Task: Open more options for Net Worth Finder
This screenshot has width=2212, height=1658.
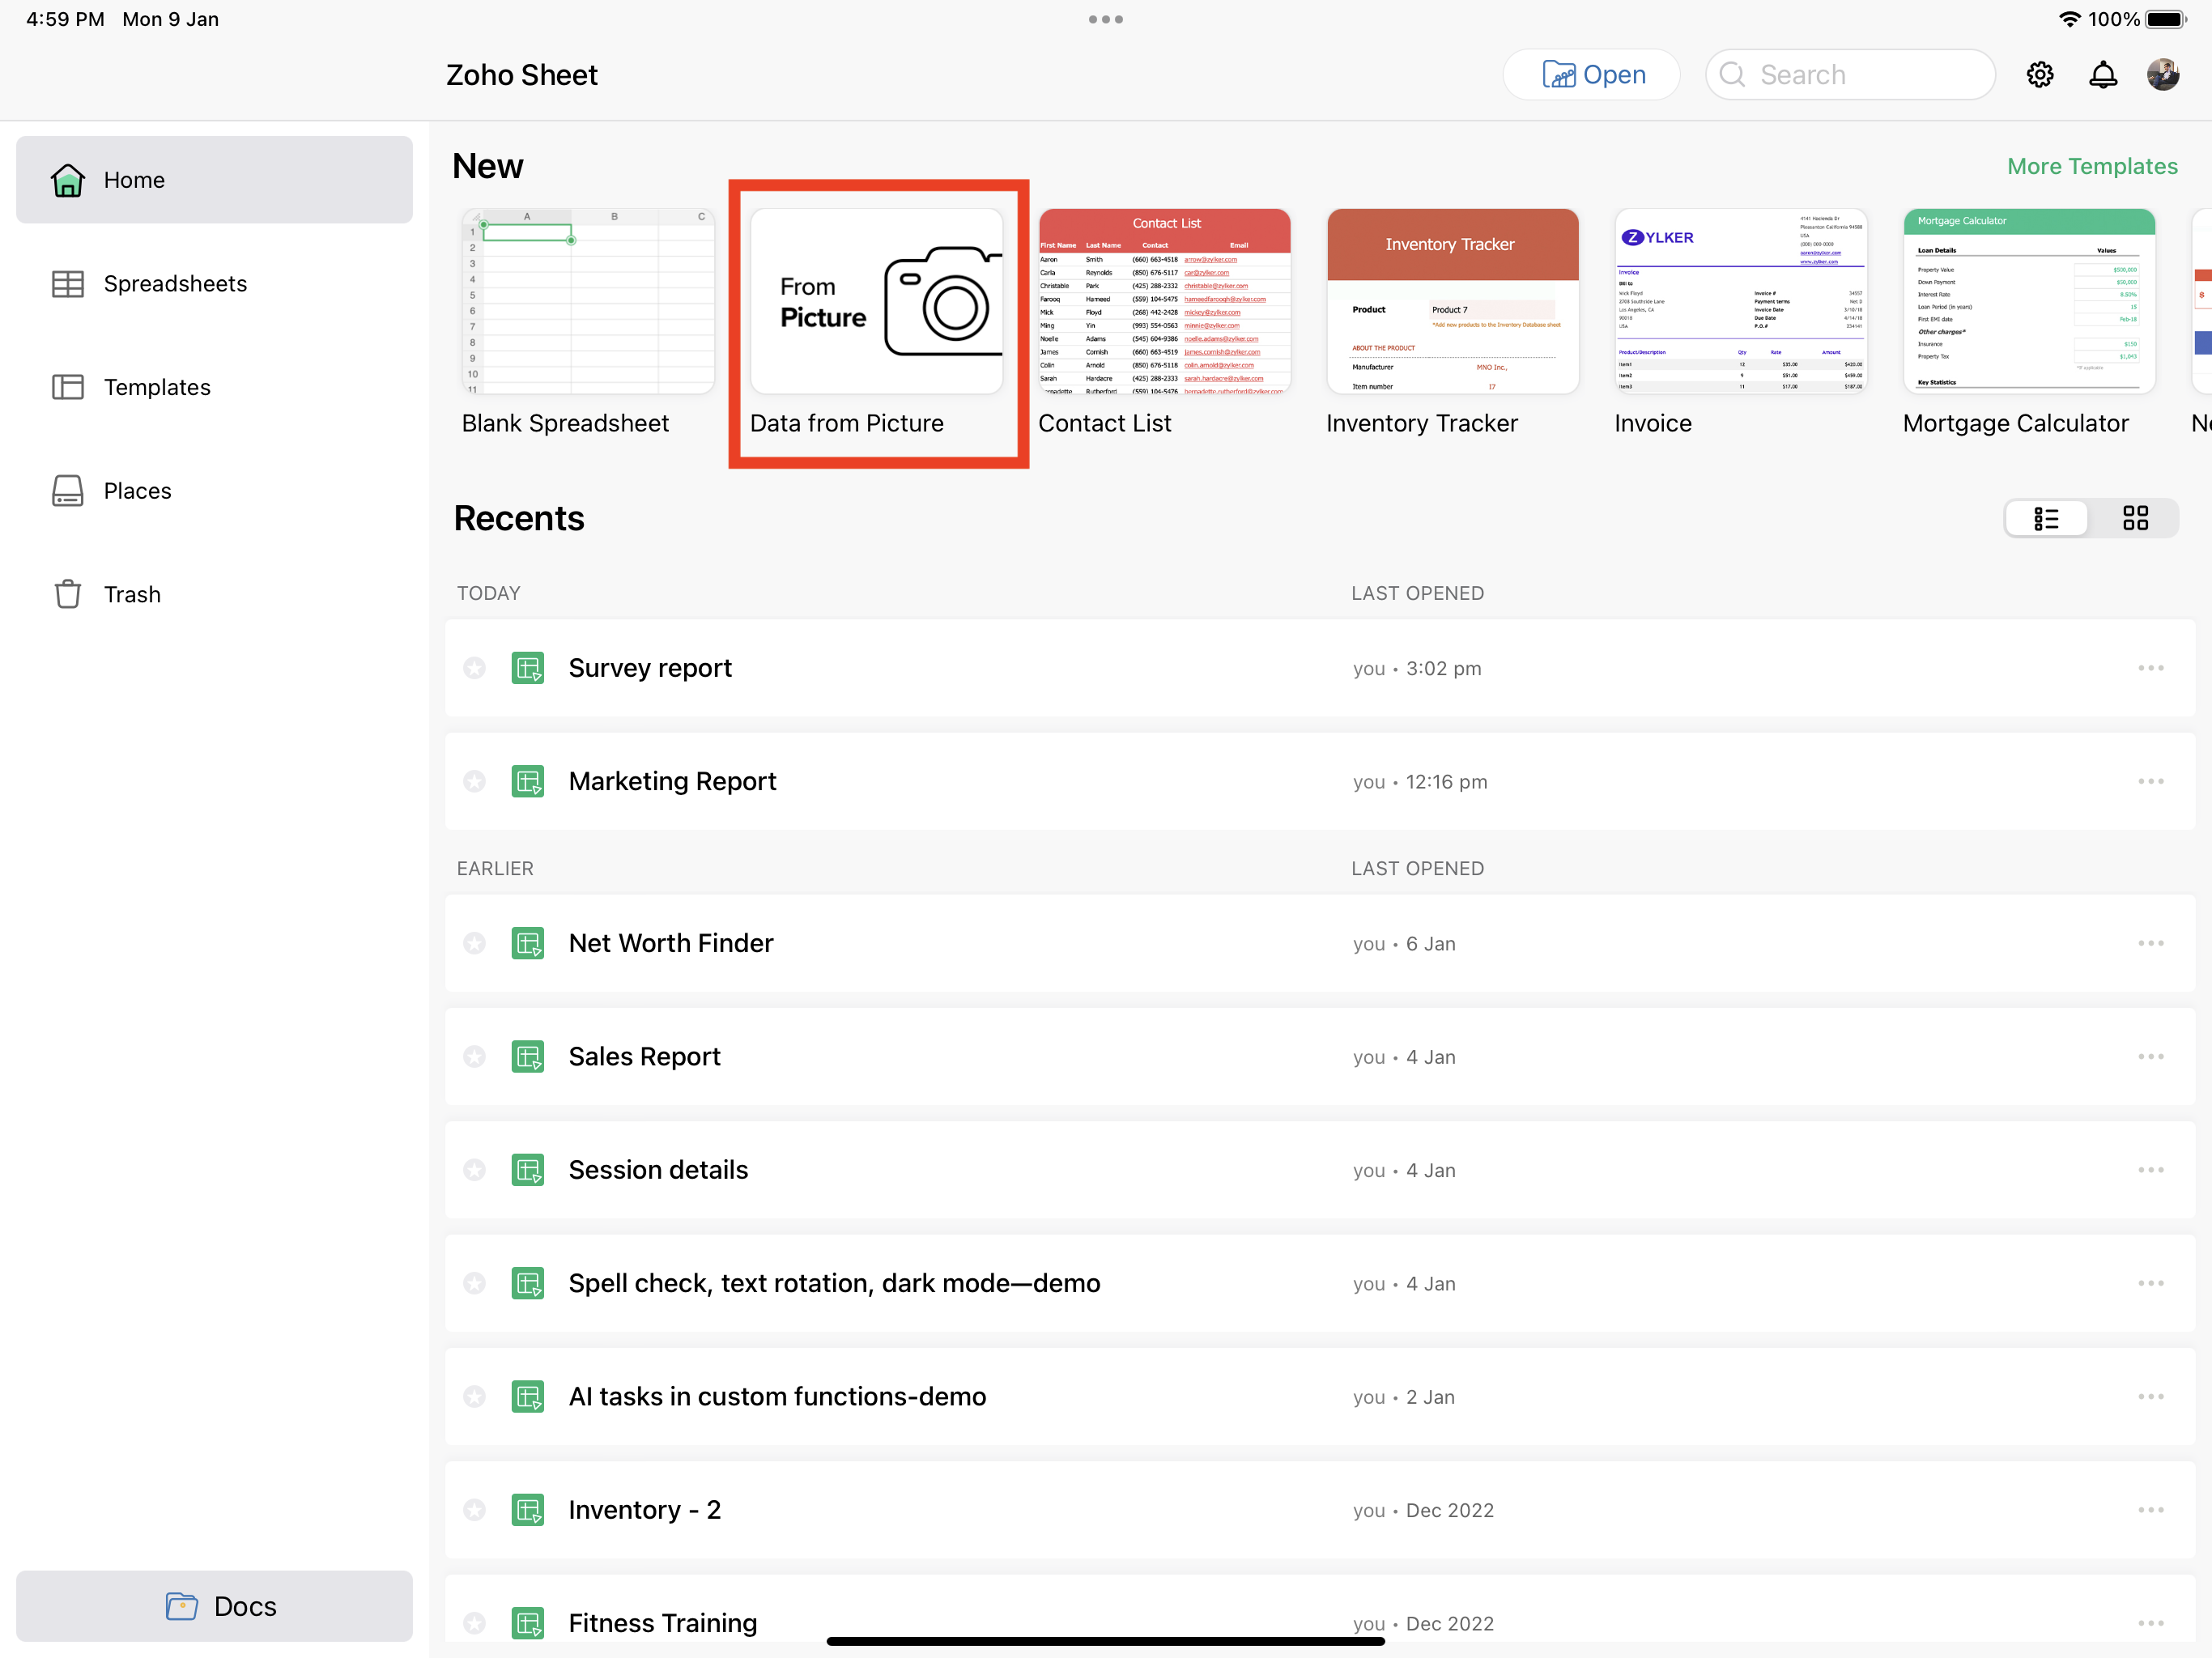Action: coord(2150,943)
